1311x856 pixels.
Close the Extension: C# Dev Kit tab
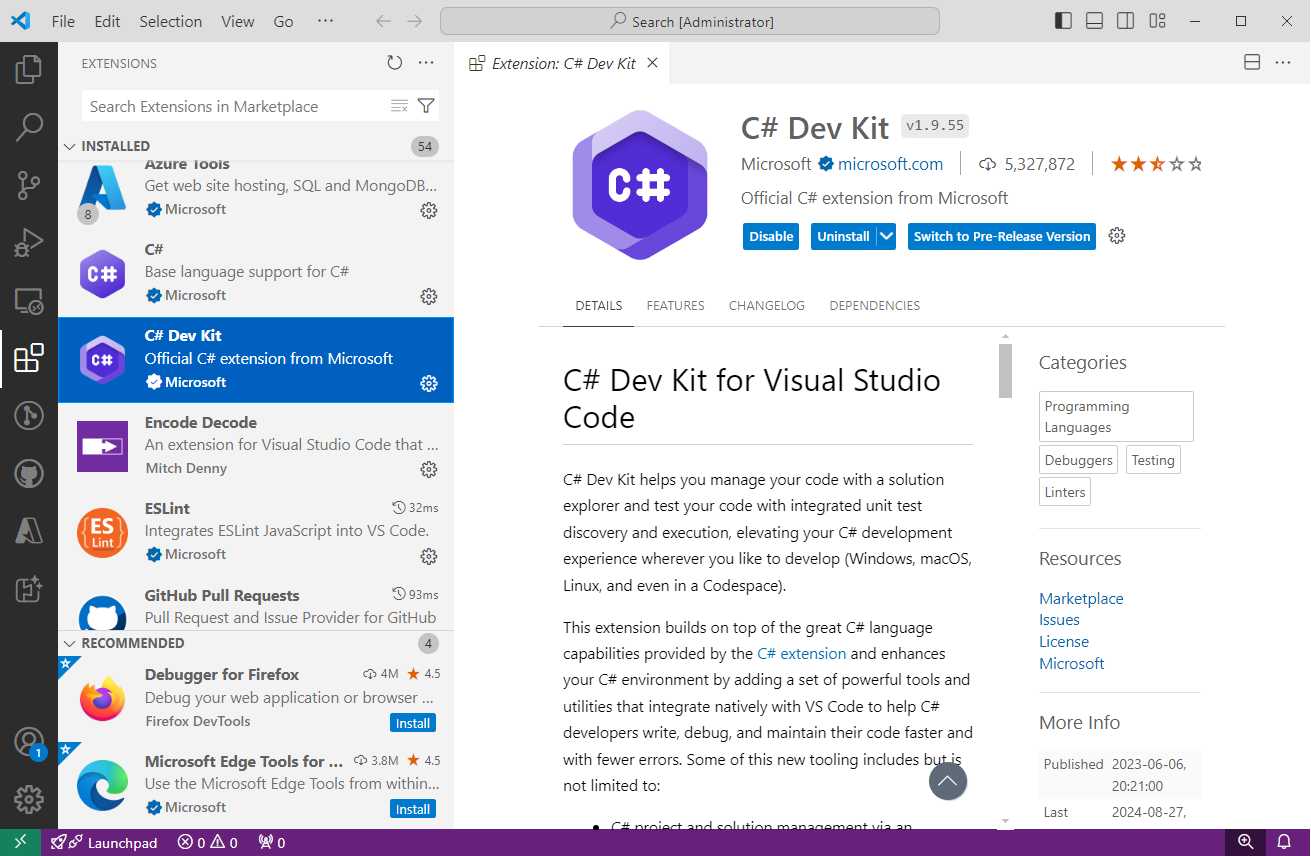[x=652, y=63]
